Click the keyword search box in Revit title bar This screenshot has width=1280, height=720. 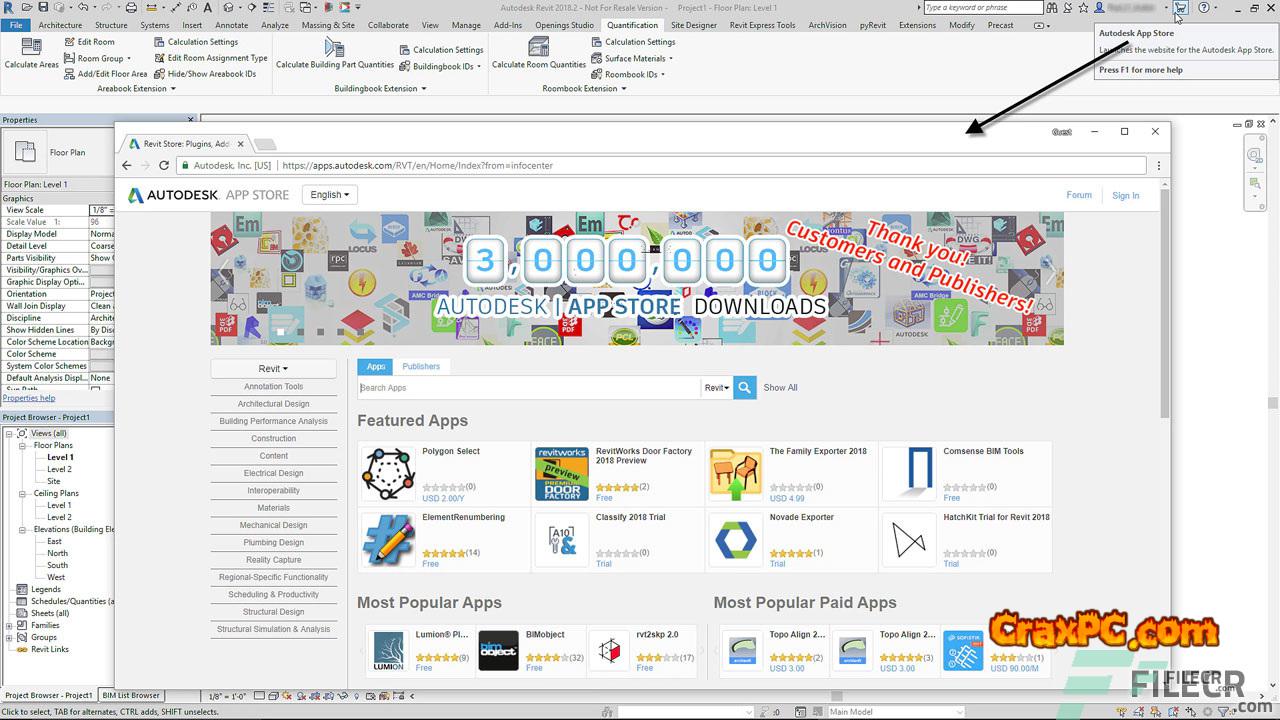(983, 8)
